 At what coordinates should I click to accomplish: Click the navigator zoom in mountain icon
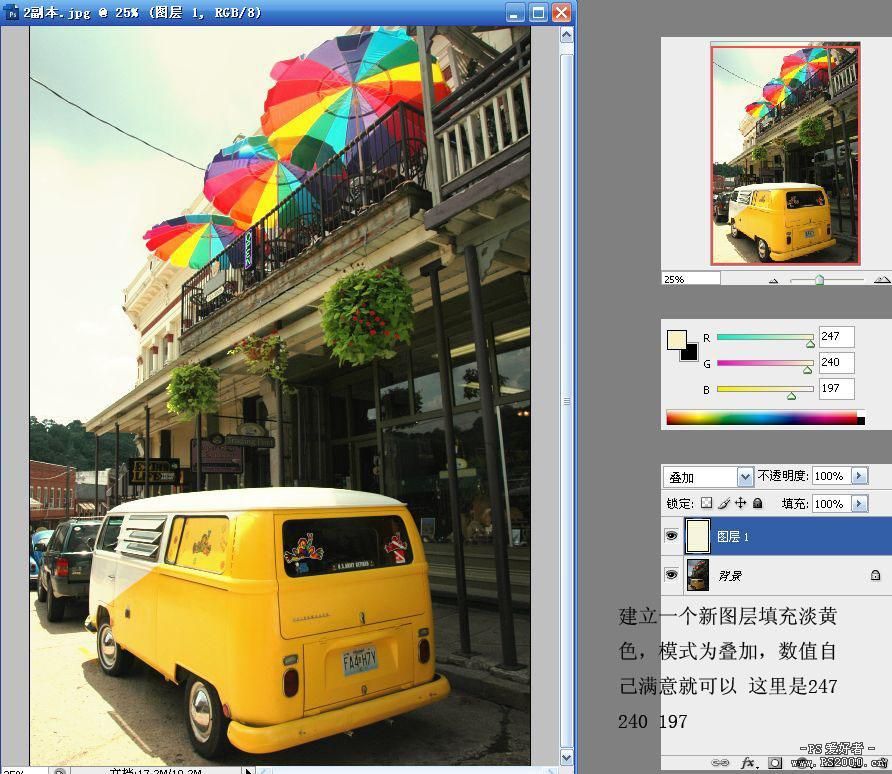(881, 279)
